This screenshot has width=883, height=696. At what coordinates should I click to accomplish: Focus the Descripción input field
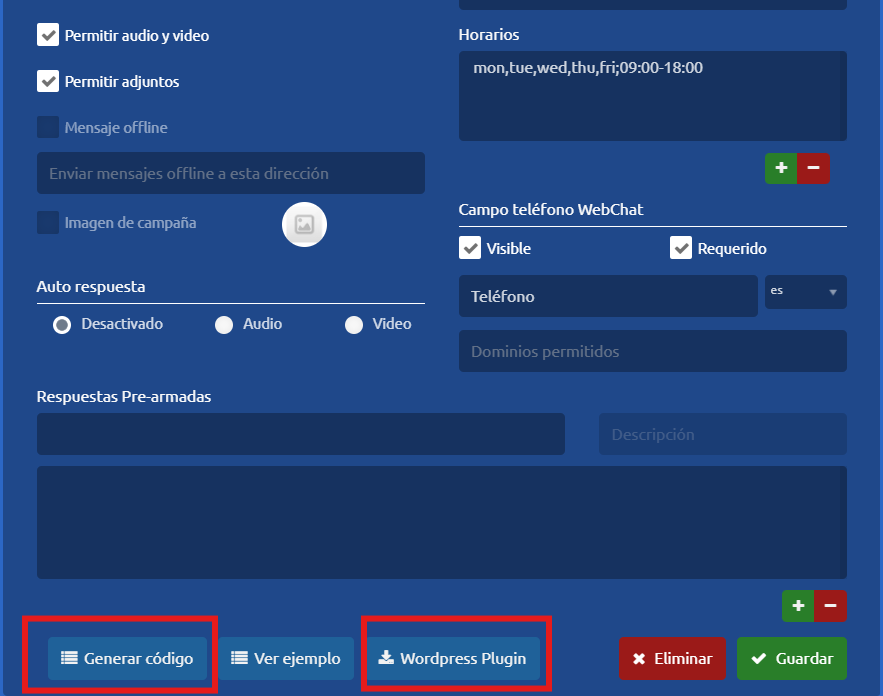[x=723, y=434]
